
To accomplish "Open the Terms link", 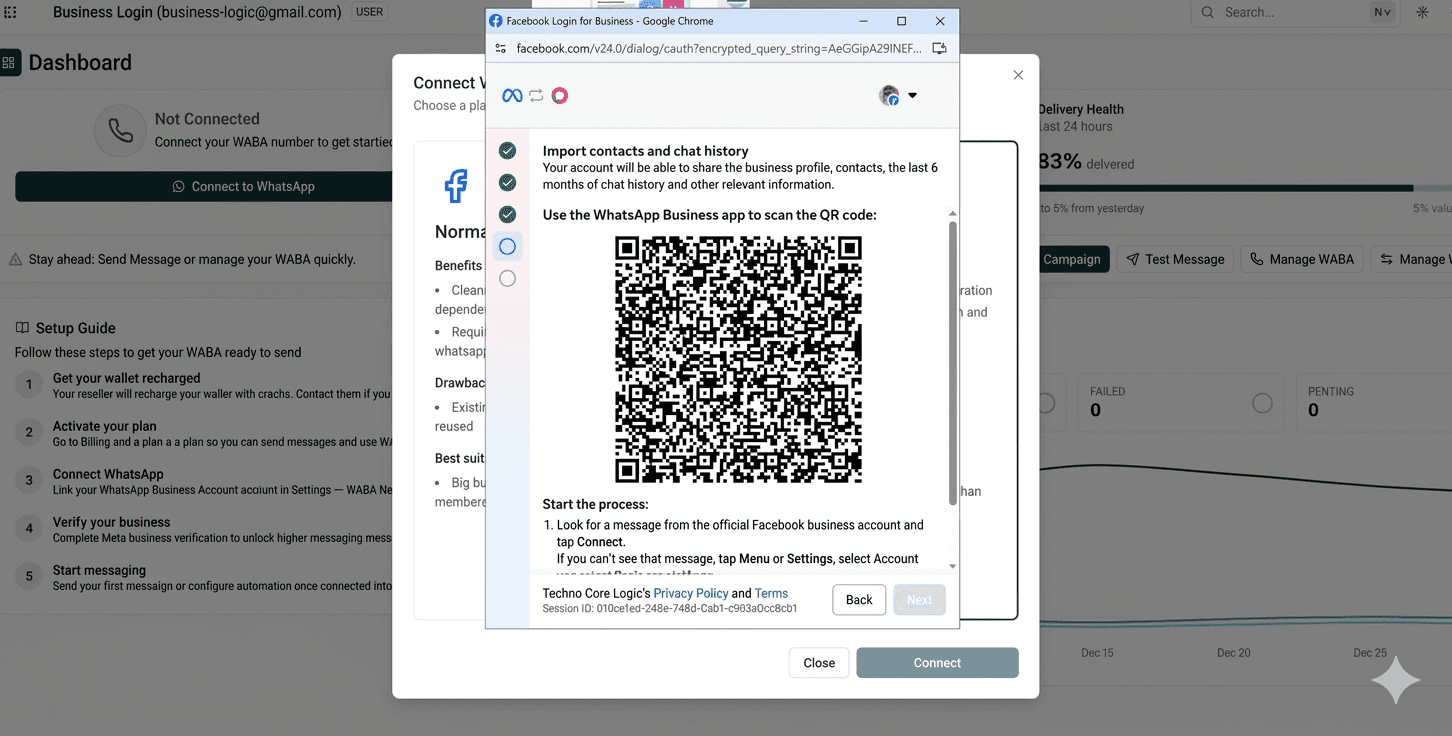I will (x=771, y=593).
